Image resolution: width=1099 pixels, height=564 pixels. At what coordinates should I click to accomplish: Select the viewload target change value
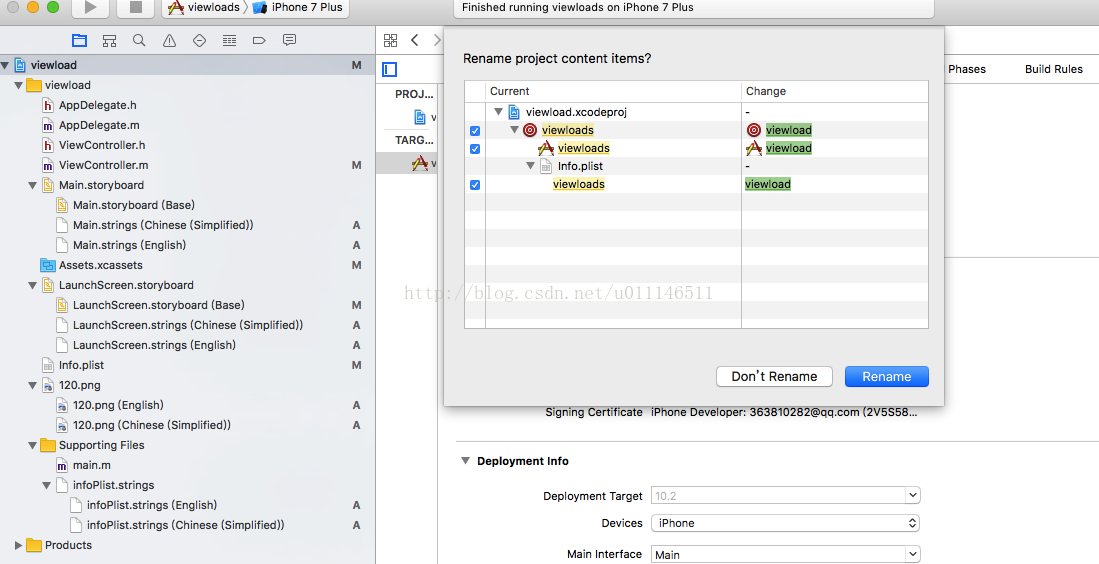789,130
